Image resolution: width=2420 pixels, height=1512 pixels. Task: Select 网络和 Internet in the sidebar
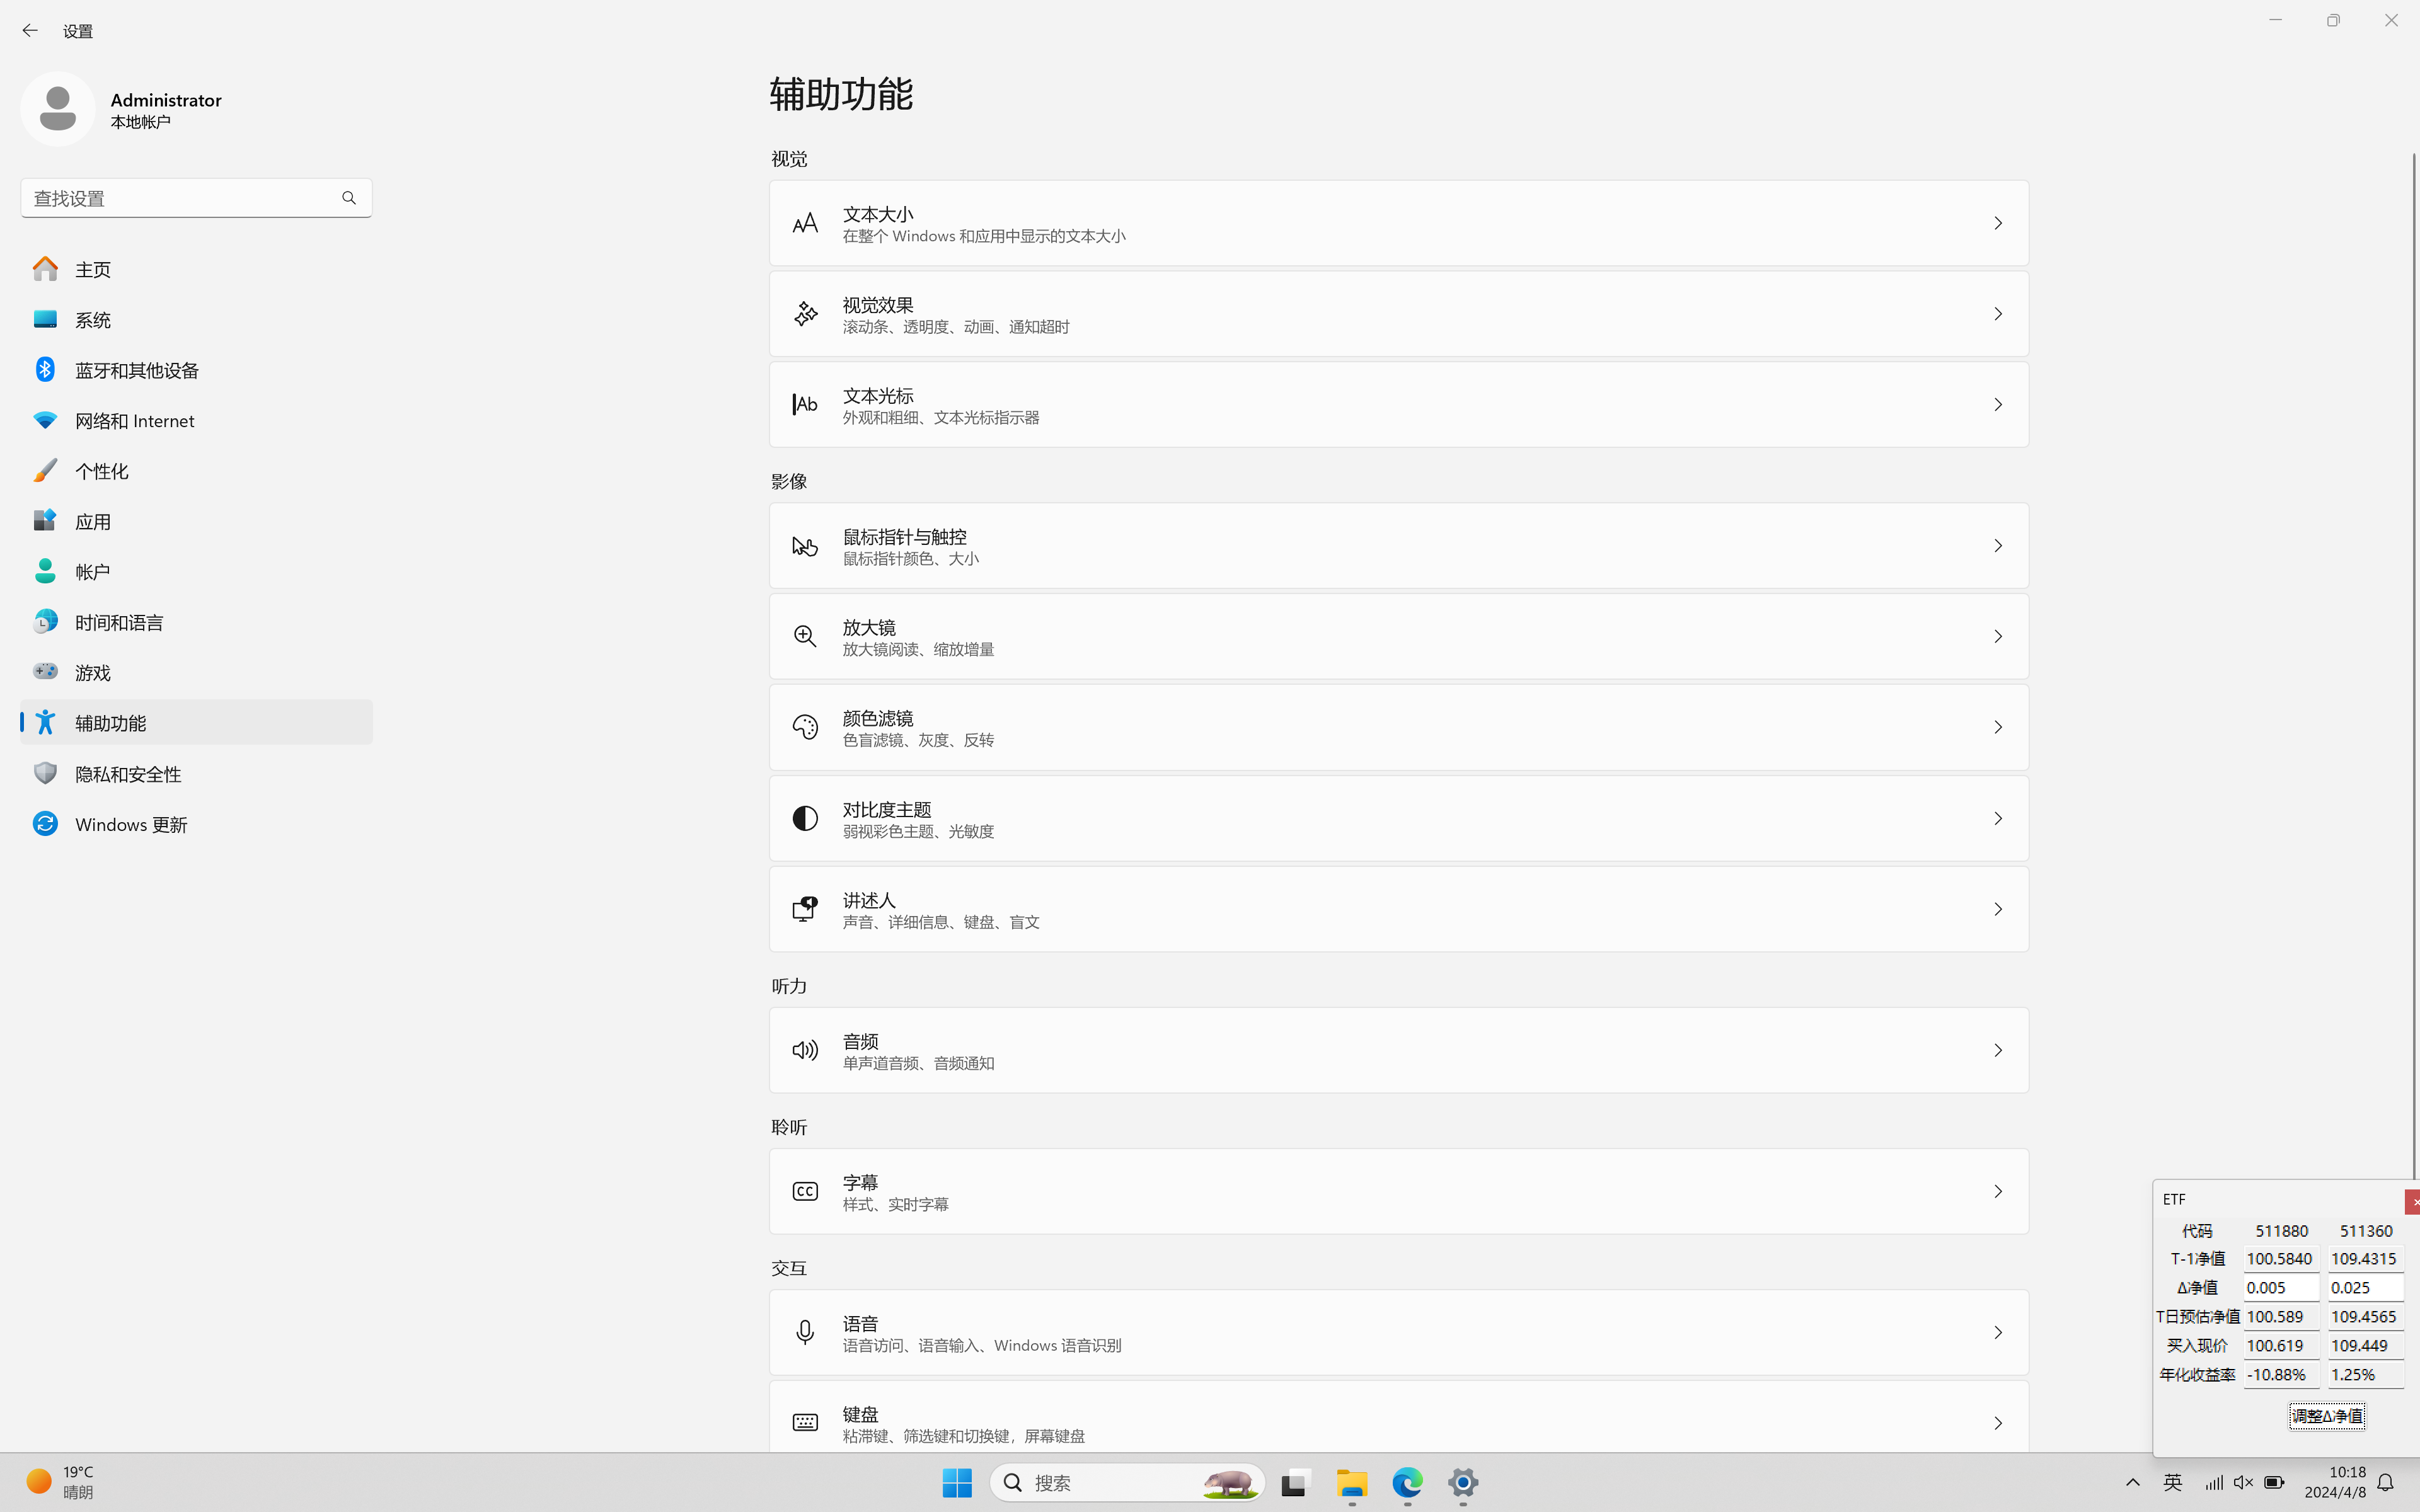coord(134,421)
